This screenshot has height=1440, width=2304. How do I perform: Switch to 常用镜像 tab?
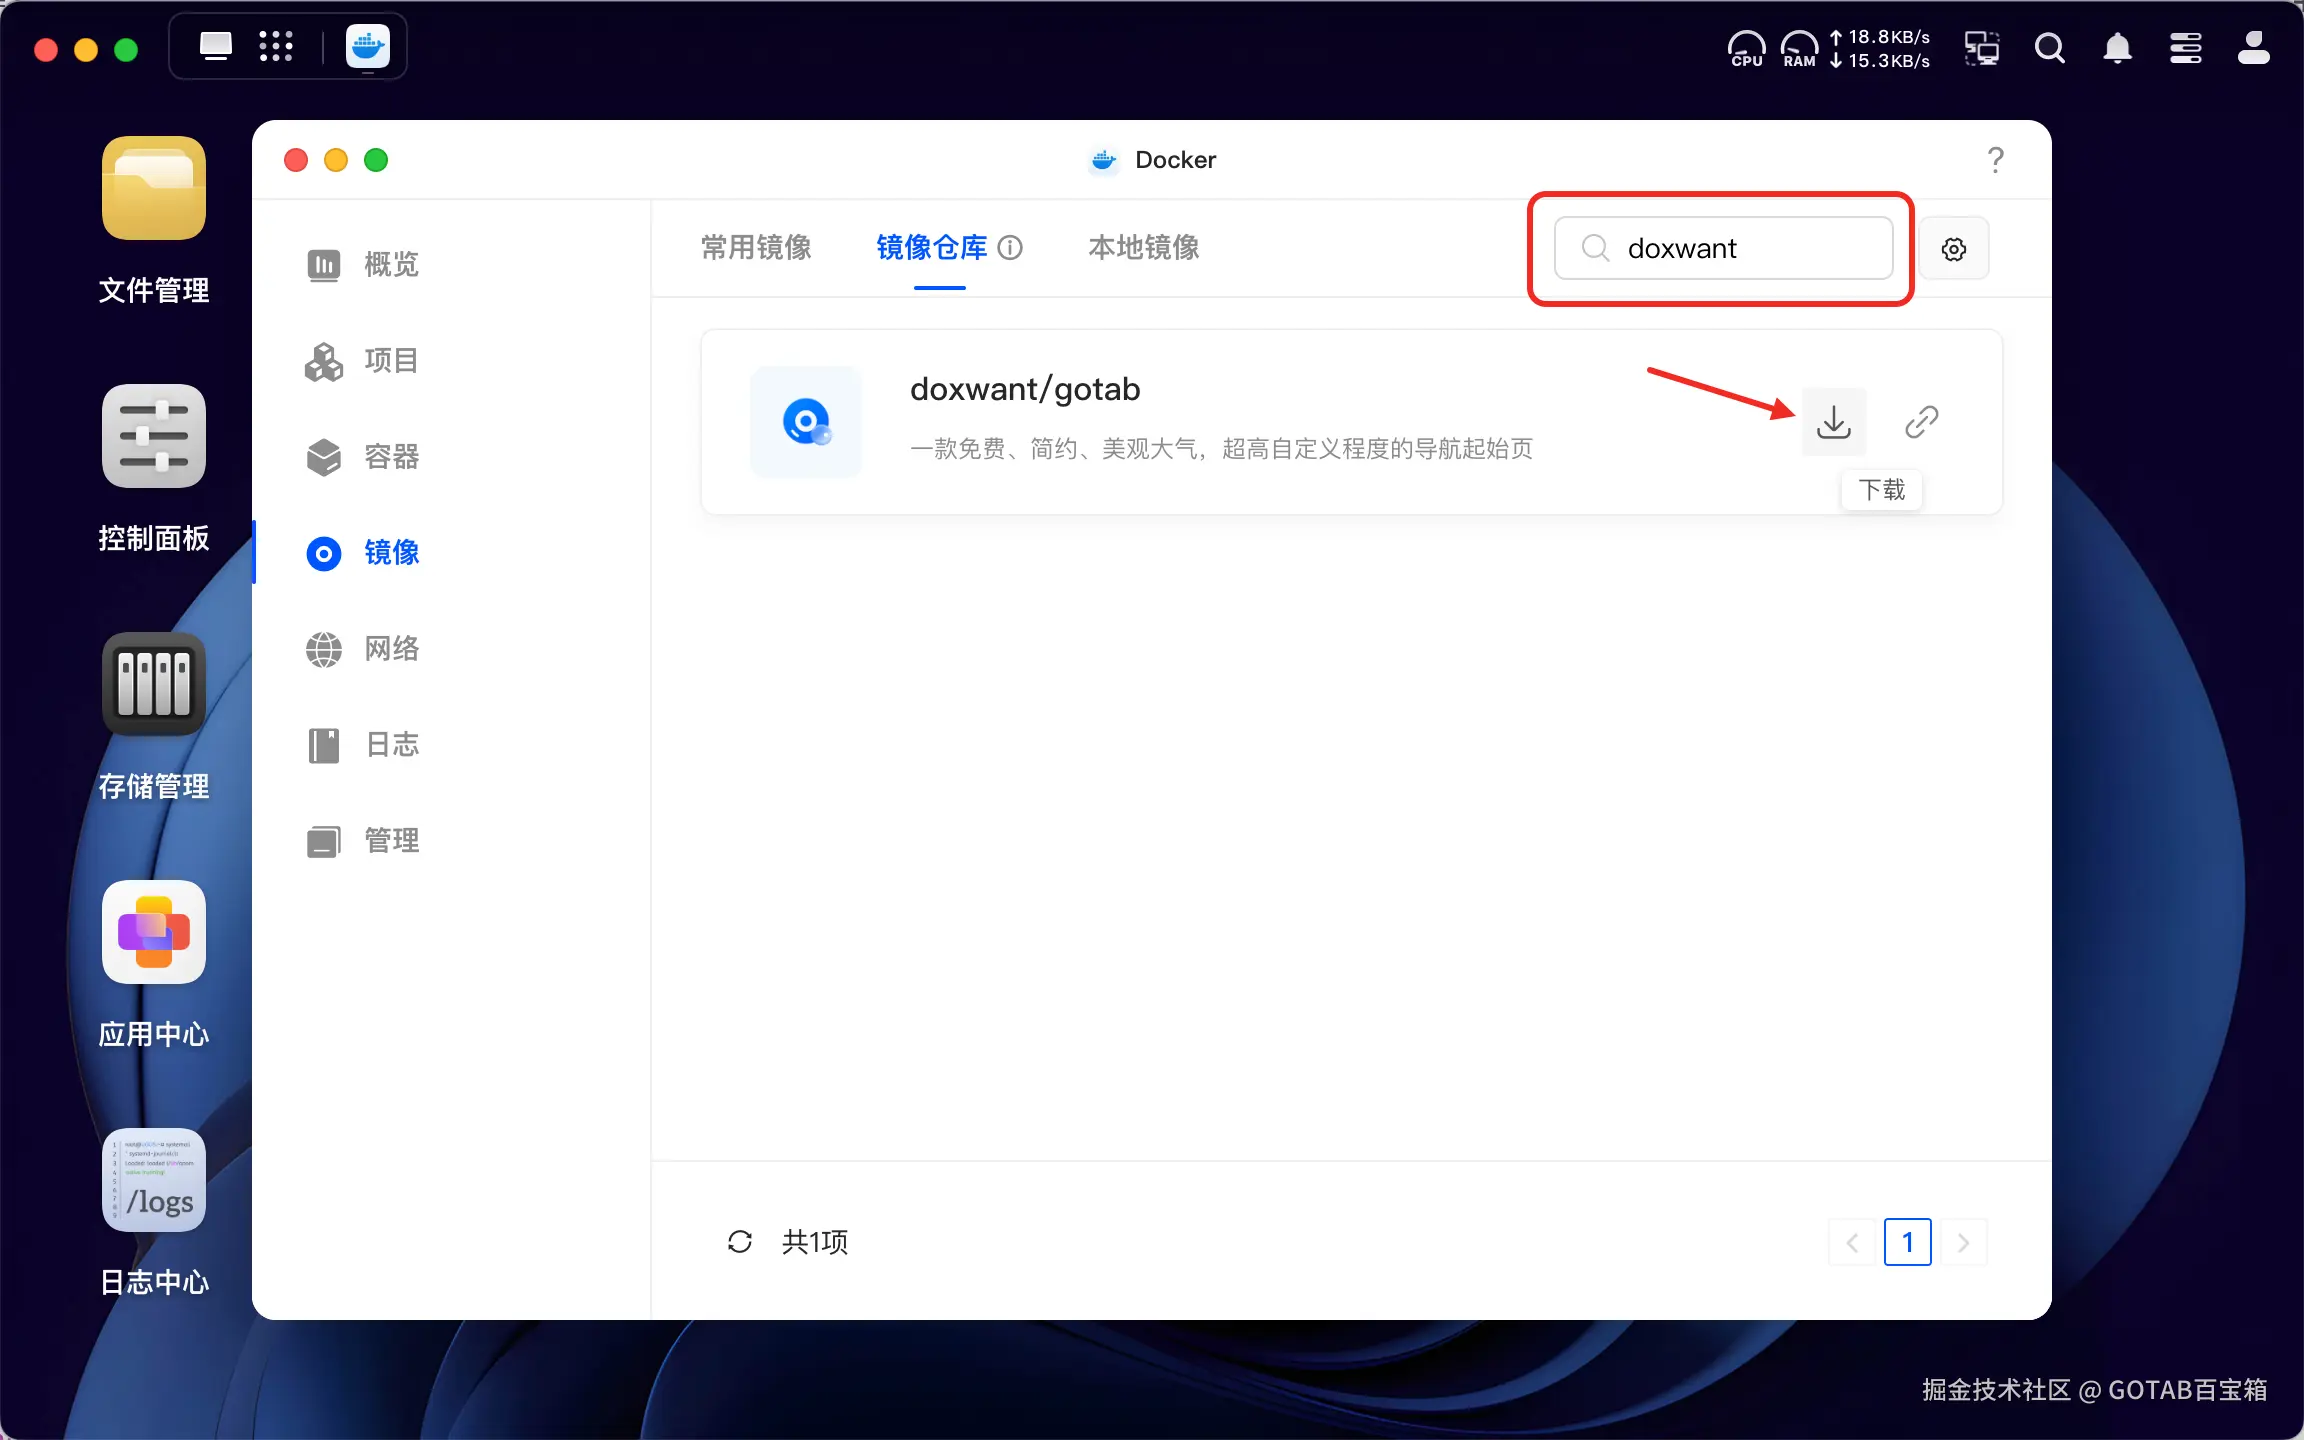coord(756,248)
